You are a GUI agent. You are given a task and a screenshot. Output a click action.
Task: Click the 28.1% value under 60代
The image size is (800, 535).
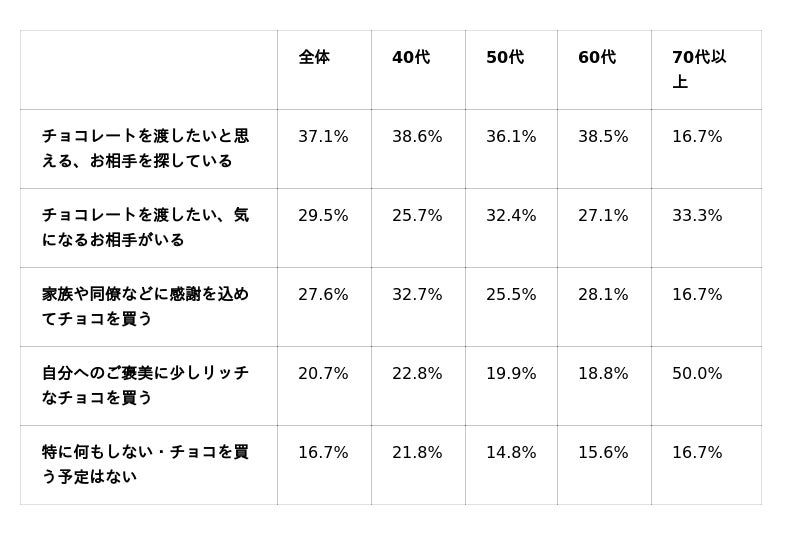(x=603, y=295)
